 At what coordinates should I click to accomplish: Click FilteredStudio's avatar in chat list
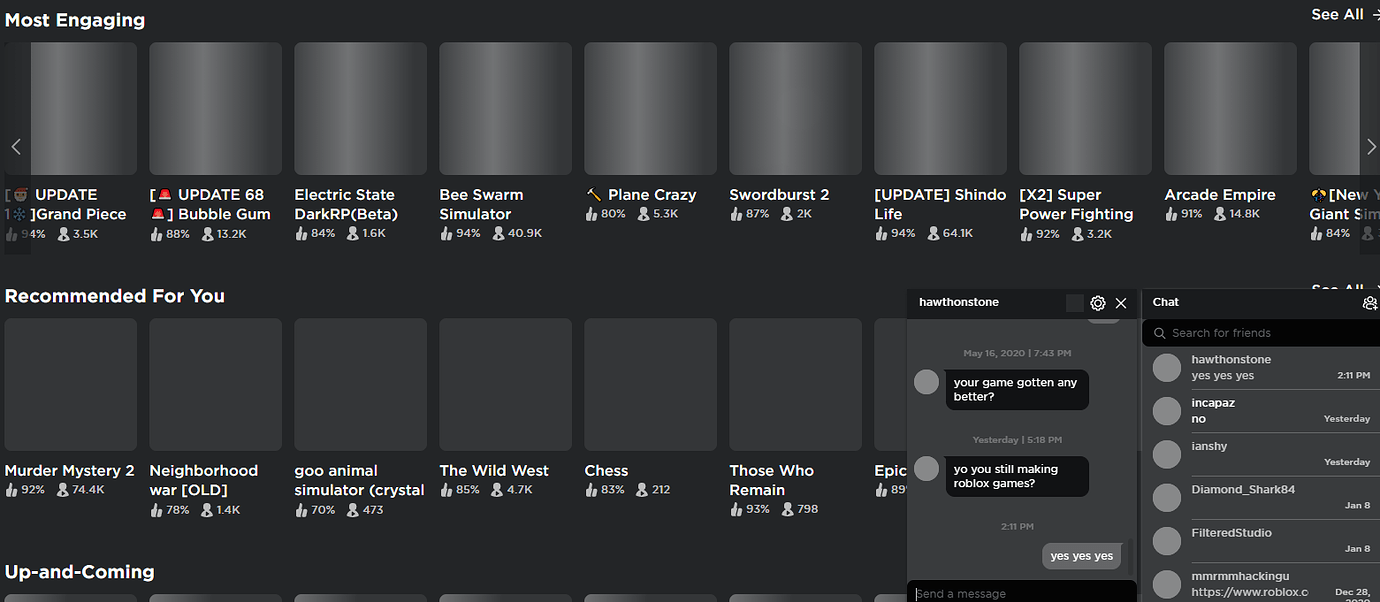(x=1167, y=541)
